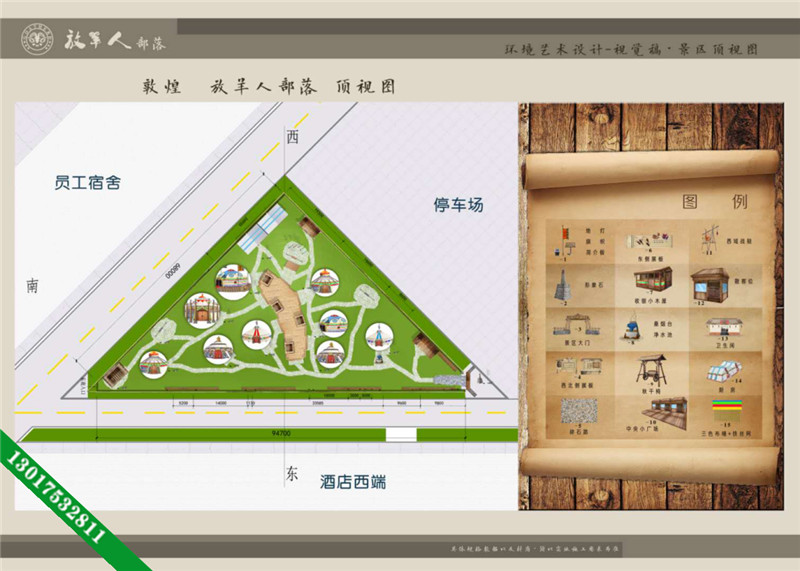Click the 卫生间 restroom legend icon
The height and width of the screenshot is (571, 800).
[724, 326]
